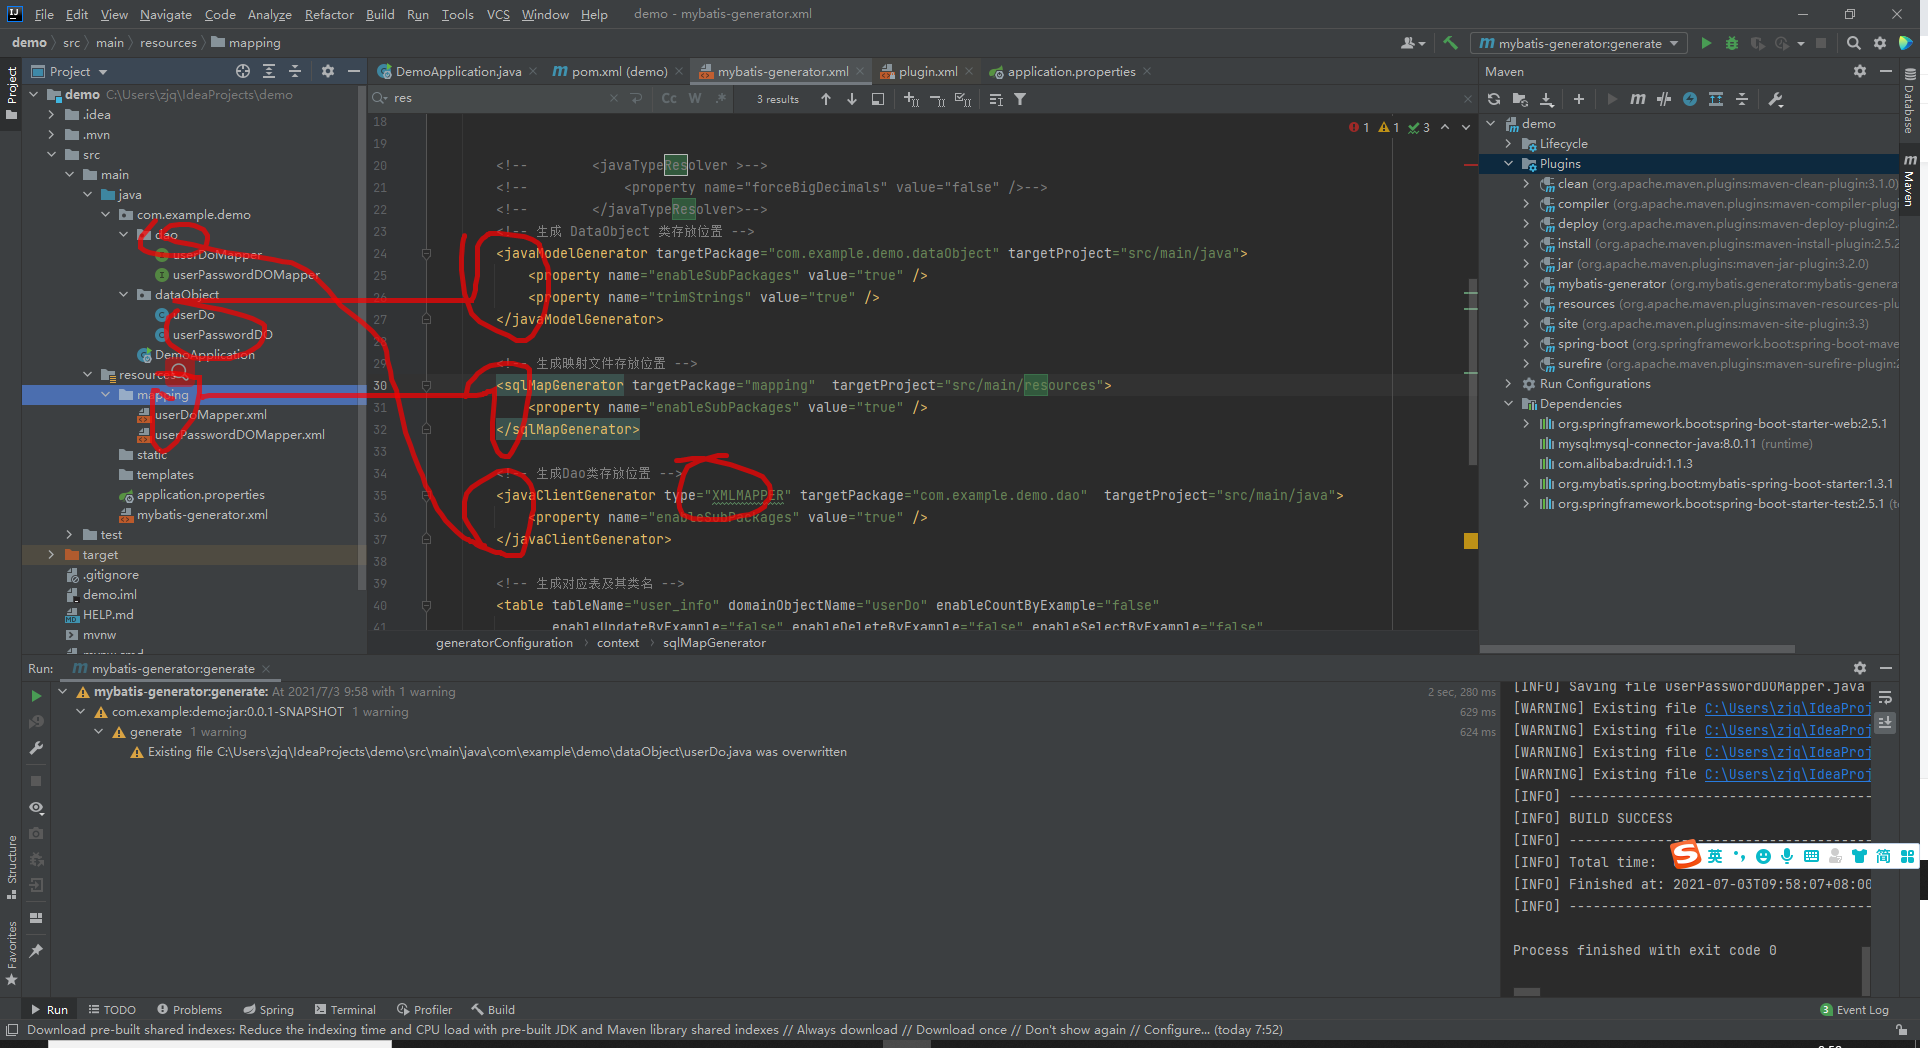Screen dimensions: 1928x1048
Task: Open the VCS menu
Action: coord(498,14)
